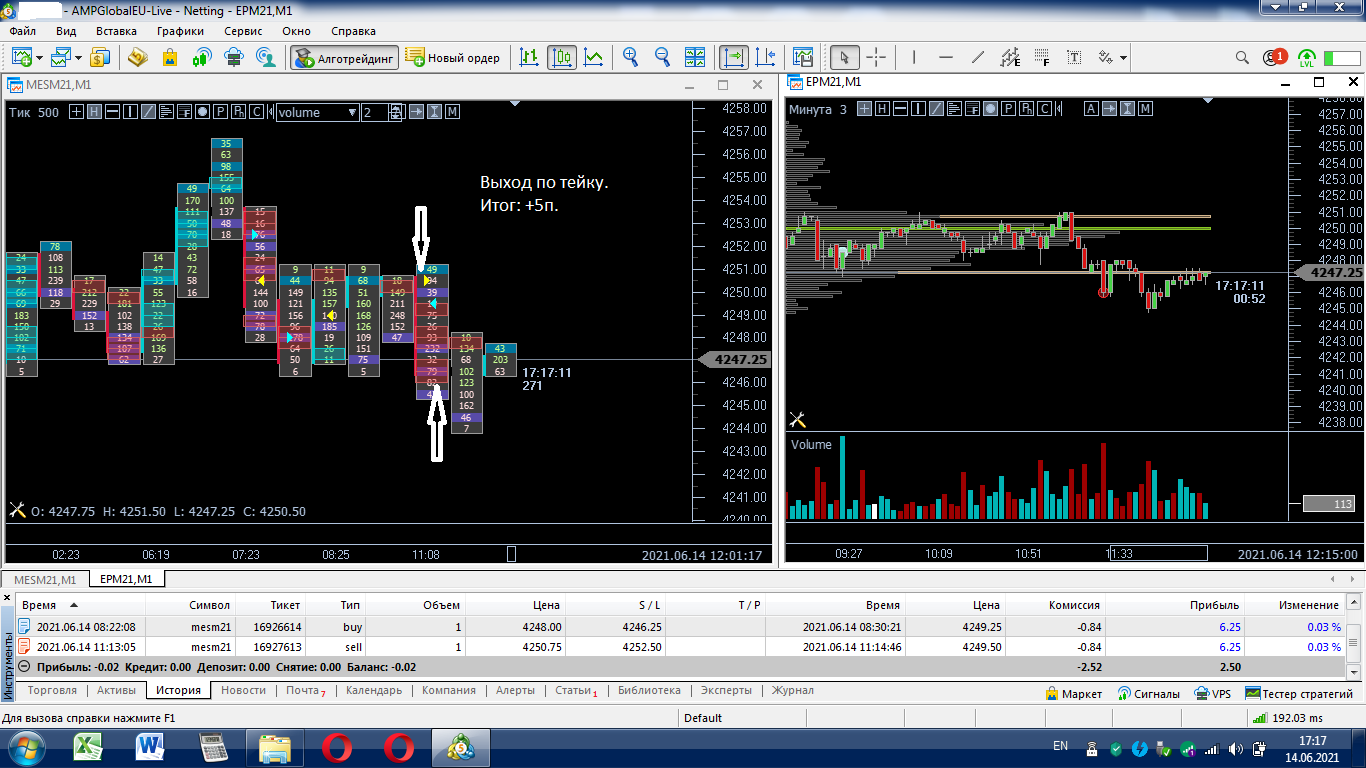Zoom out the chart with magnifier minus
This screenshot has height=768, width=1366.
[x=662, y=57]
